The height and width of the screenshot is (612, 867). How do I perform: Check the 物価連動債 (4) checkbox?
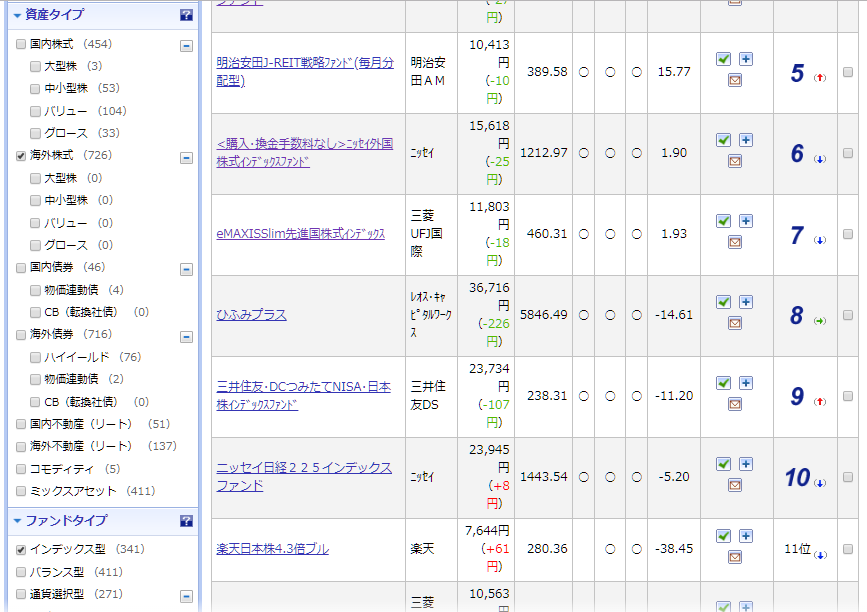[x=35, y=290]
